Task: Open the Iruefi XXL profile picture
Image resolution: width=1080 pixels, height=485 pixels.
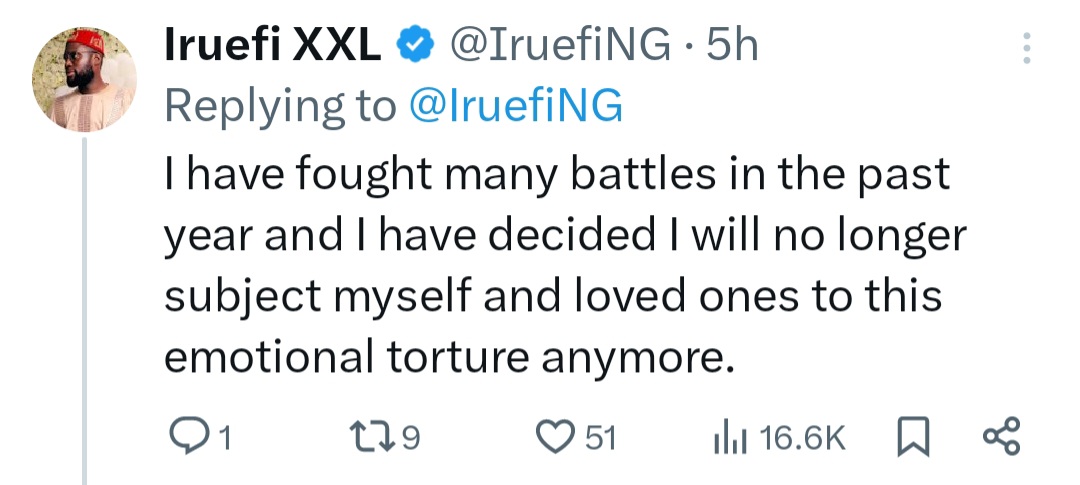Action: click(85, 78)
